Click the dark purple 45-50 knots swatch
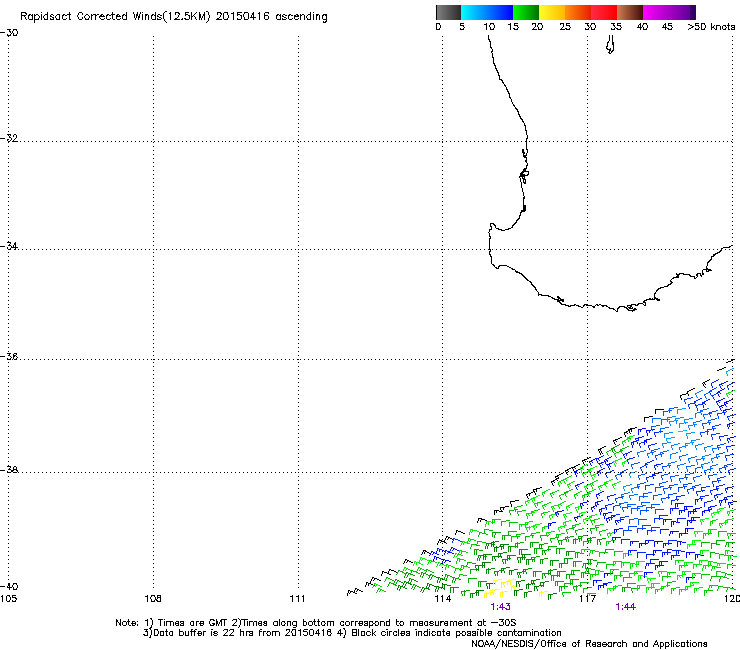The image size is (740, 650). click(682, 12)
